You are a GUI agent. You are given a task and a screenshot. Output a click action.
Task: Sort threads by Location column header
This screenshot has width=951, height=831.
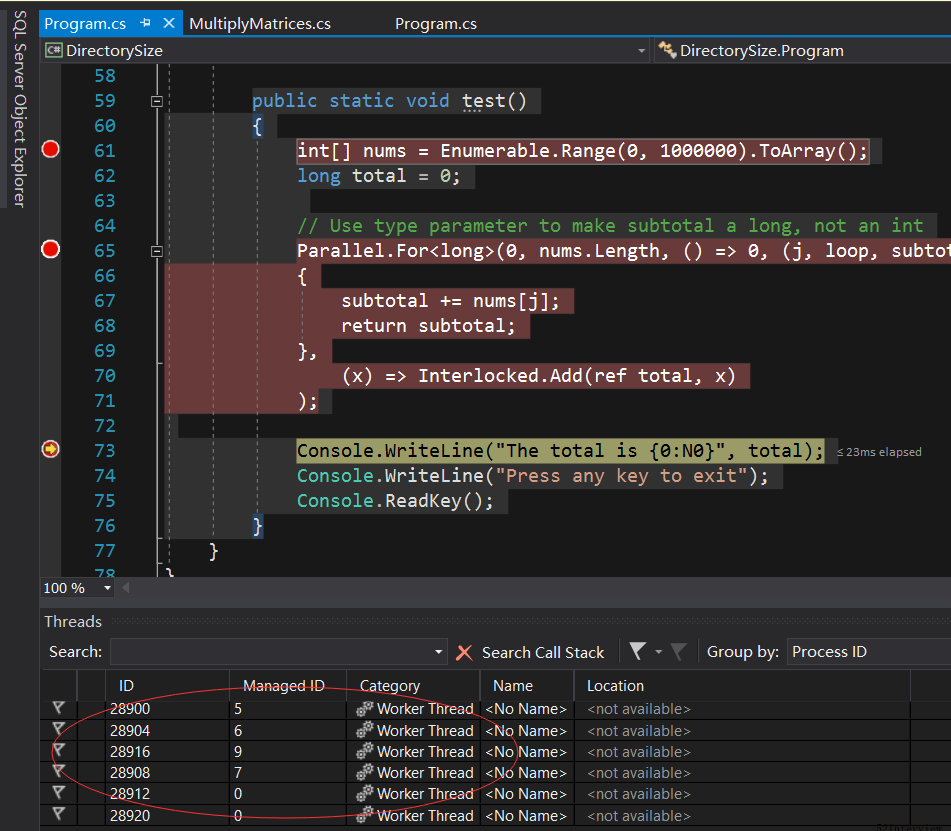coord(742,685)
